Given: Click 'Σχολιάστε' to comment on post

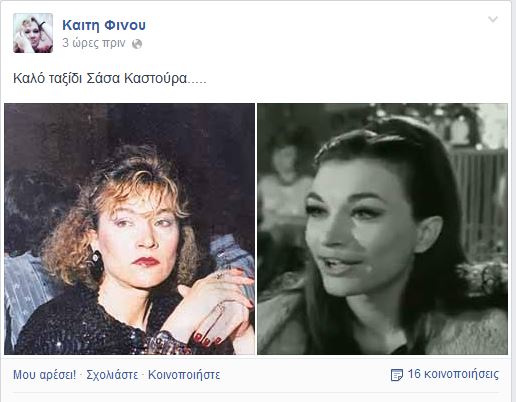Looking at the screenshot, I should [x=112, y=375].
